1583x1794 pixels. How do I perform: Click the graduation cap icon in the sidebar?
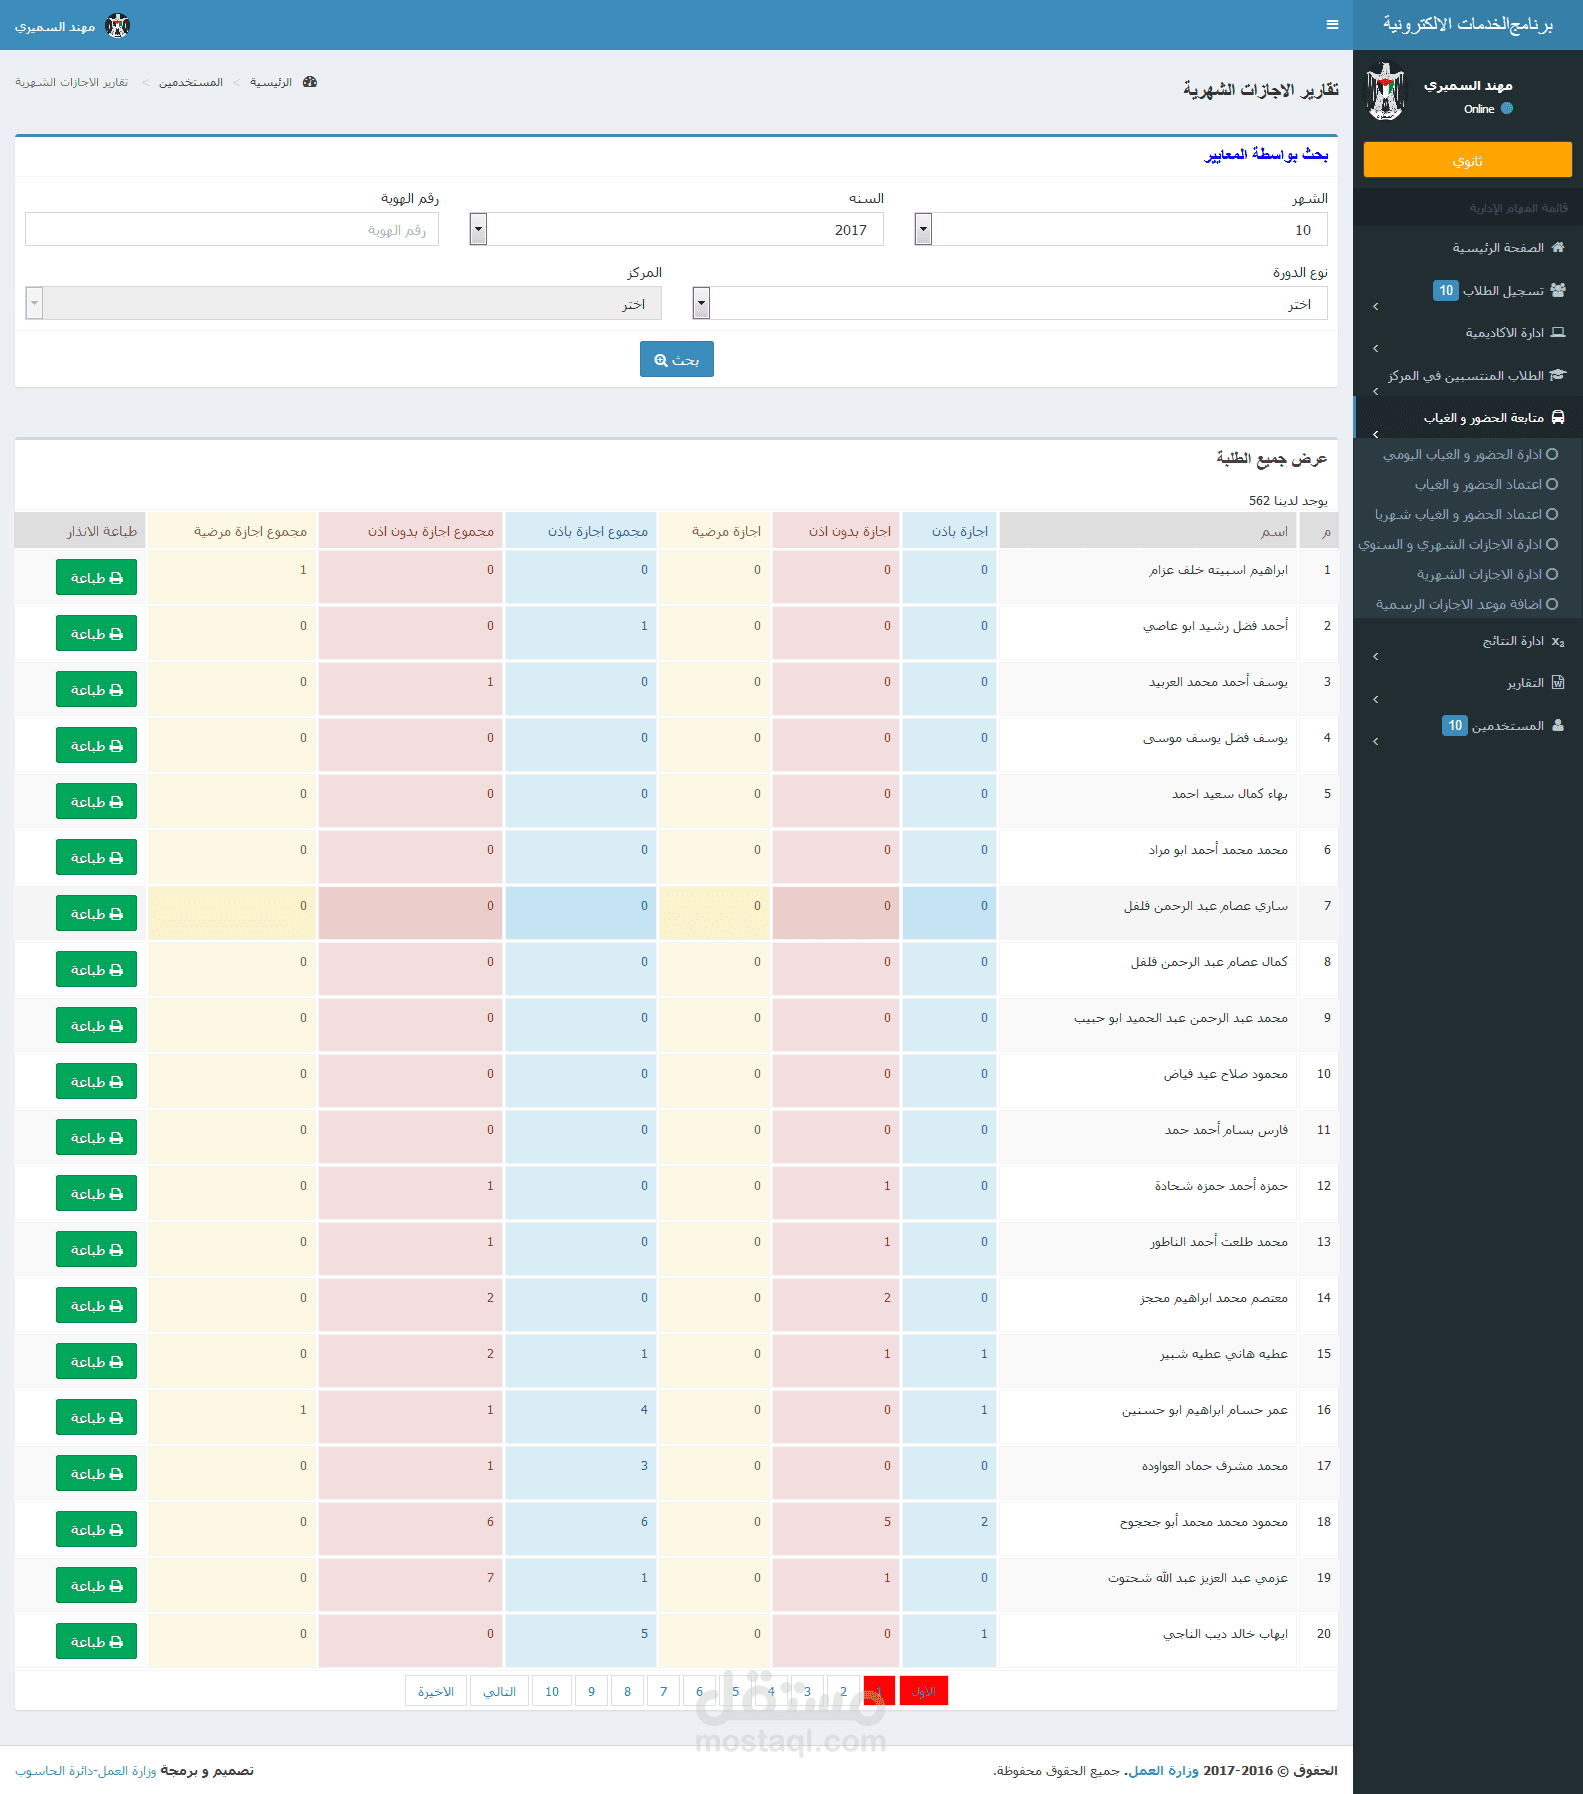coord(1558,375)
